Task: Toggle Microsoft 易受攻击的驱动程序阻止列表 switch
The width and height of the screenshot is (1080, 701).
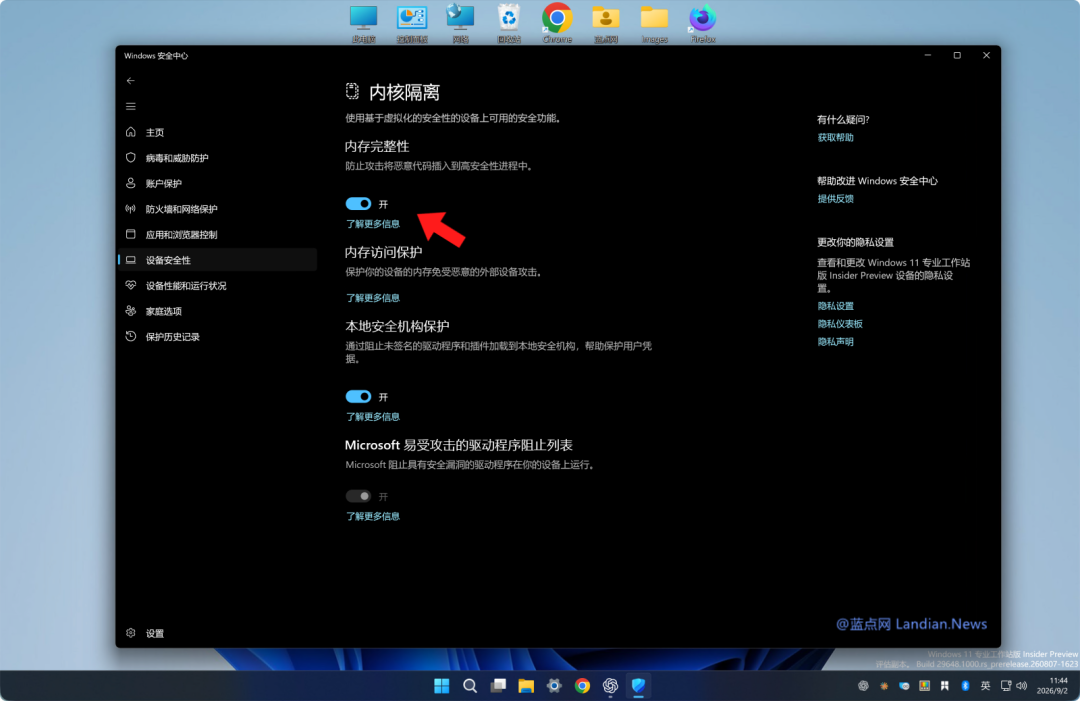Action: click(x=358, y=496)
